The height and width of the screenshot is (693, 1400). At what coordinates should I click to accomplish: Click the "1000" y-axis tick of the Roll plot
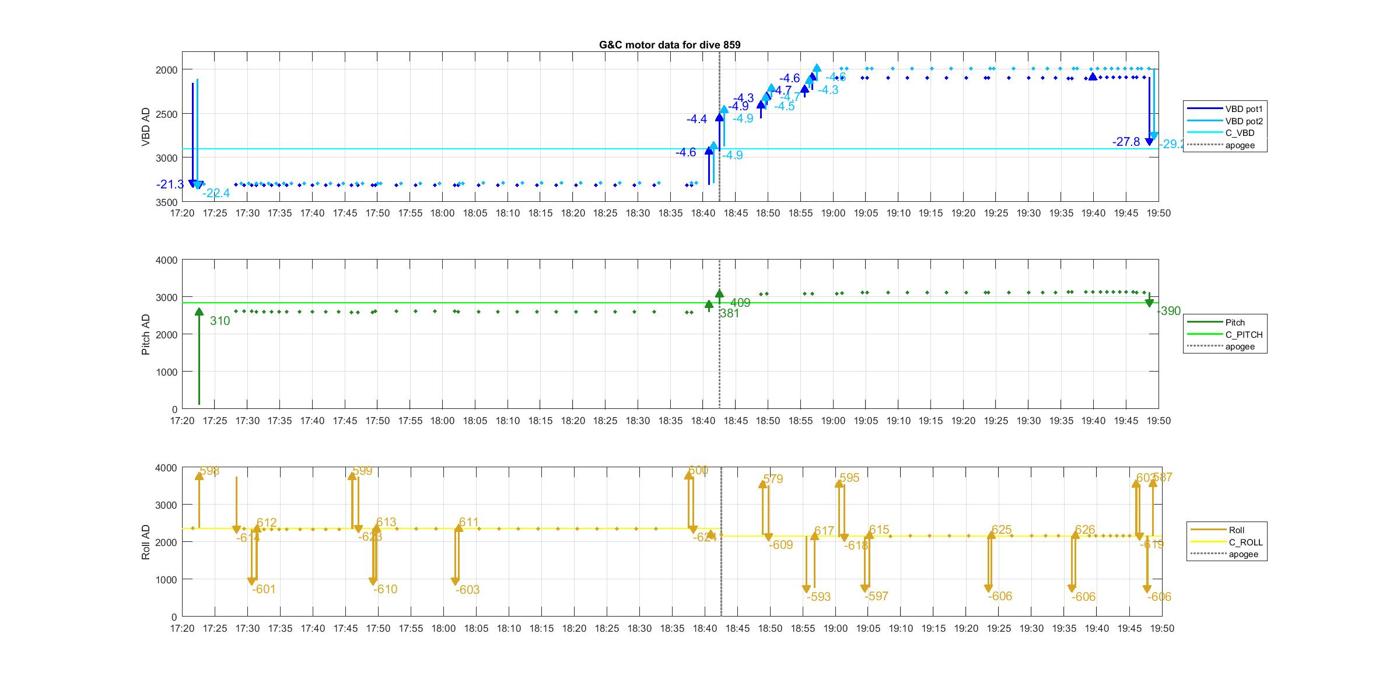pos(166,580)
